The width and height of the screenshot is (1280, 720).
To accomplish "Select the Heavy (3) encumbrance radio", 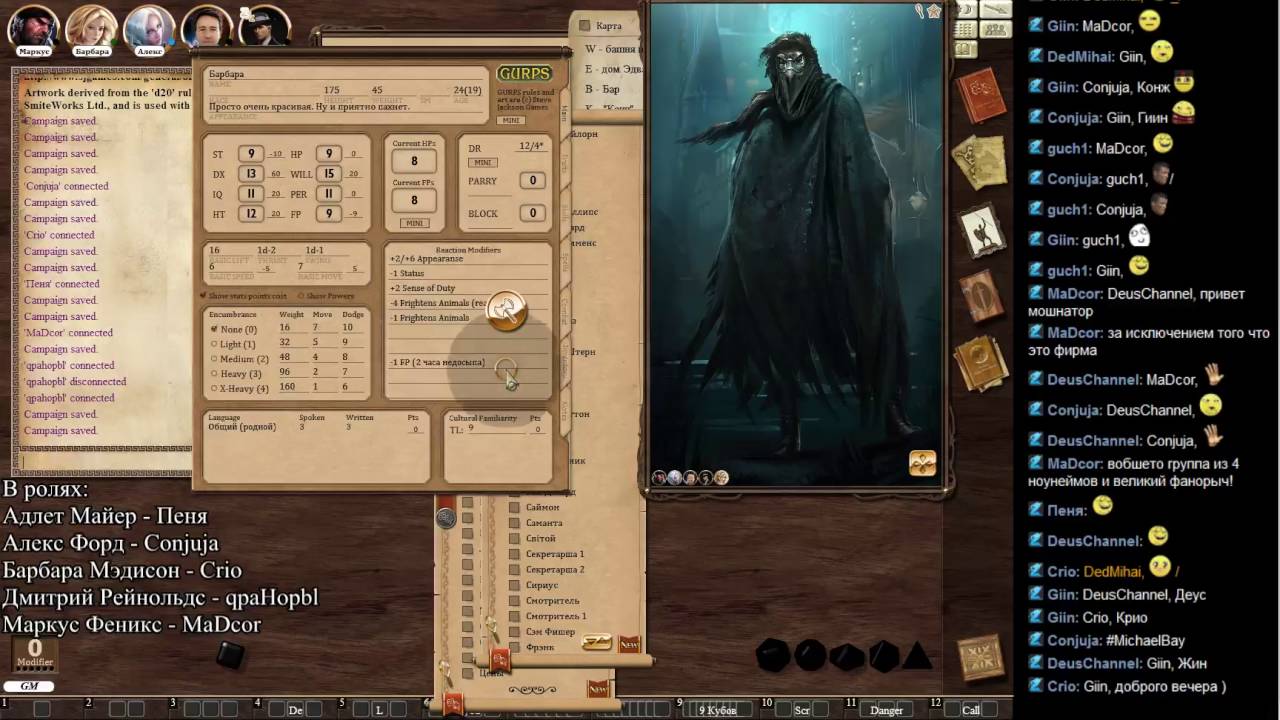I will 213,373.
